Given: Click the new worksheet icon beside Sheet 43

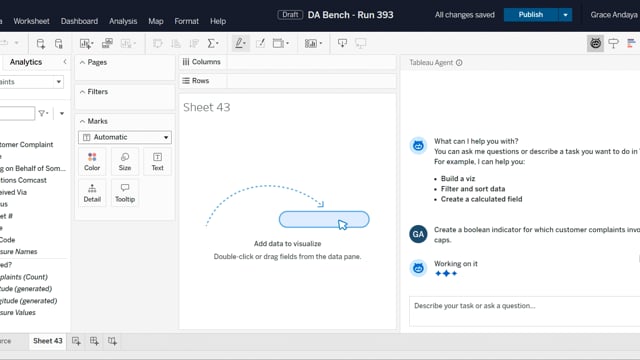Looking at the screenshot, I should tap(76, 341).
